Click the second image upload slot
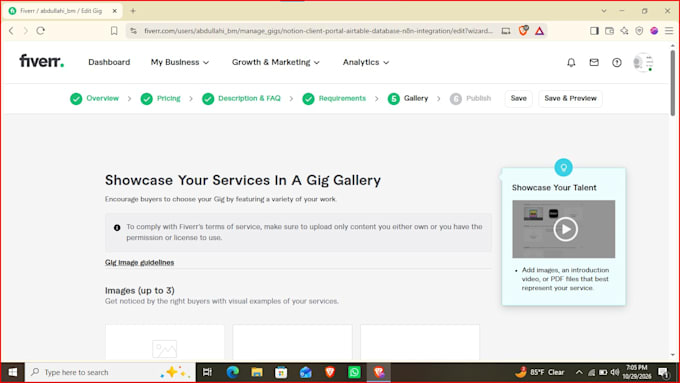 pyautogui.click(x=292, y=343)
